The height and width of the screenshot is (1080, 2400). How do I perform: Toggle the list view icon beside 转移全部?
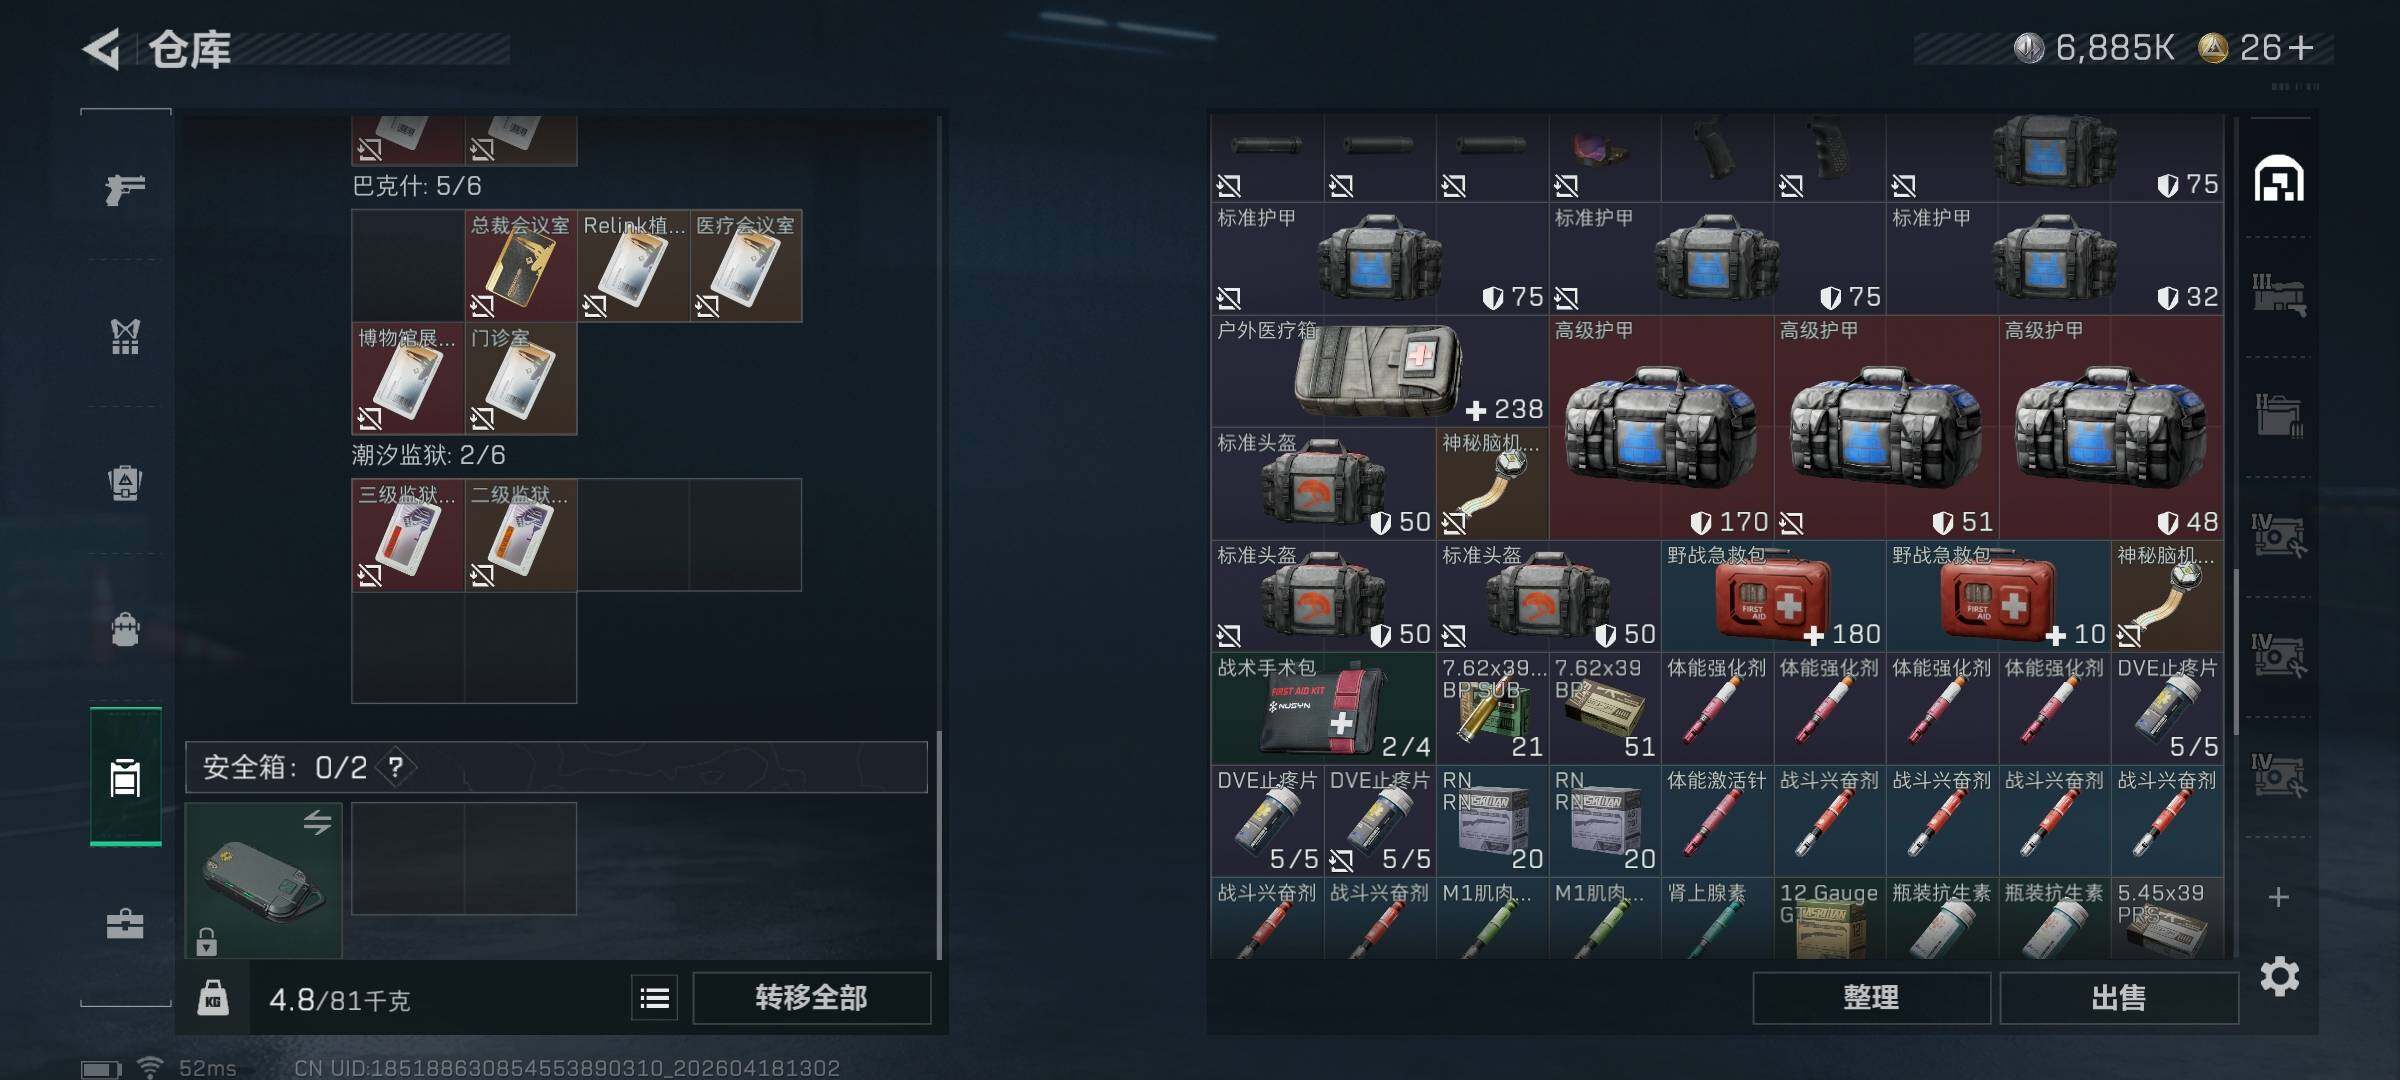[655, 998]
